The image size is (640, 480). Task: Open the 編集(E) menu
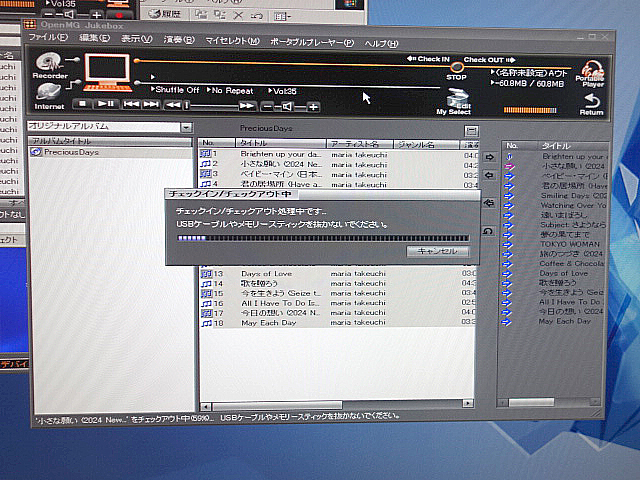[94, 38]
